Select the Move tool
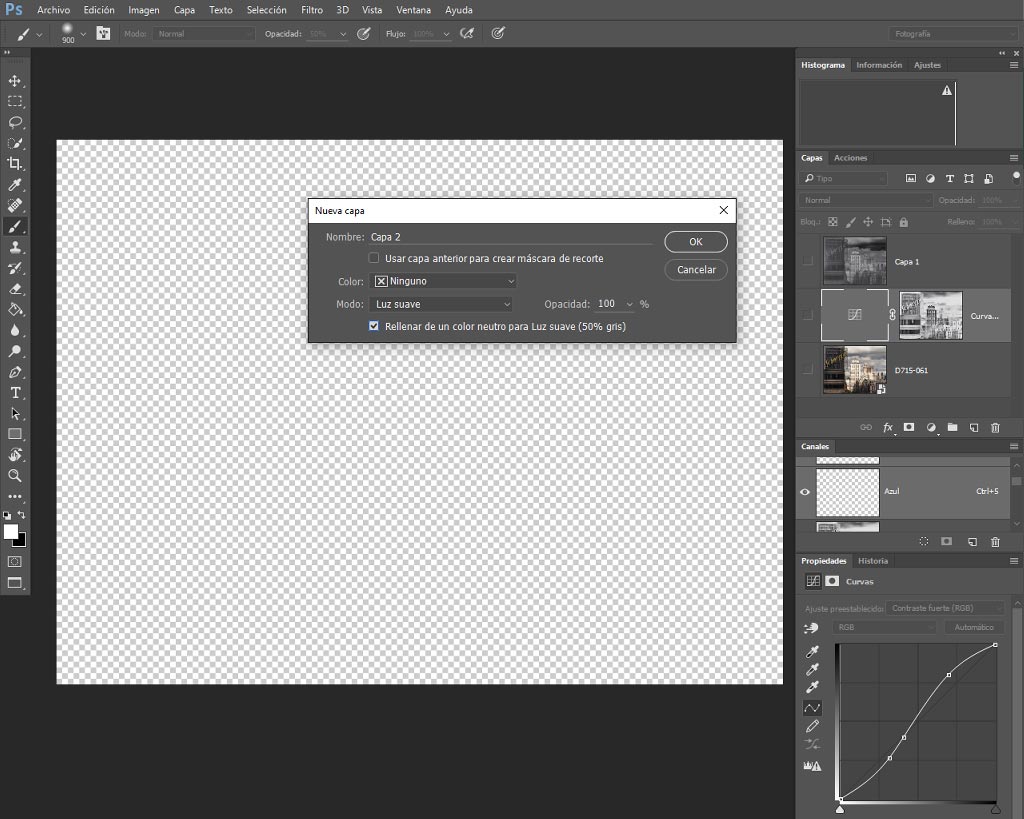Image resolution: width=1024 pixels, height=819 pixels. tap(14, 81)
